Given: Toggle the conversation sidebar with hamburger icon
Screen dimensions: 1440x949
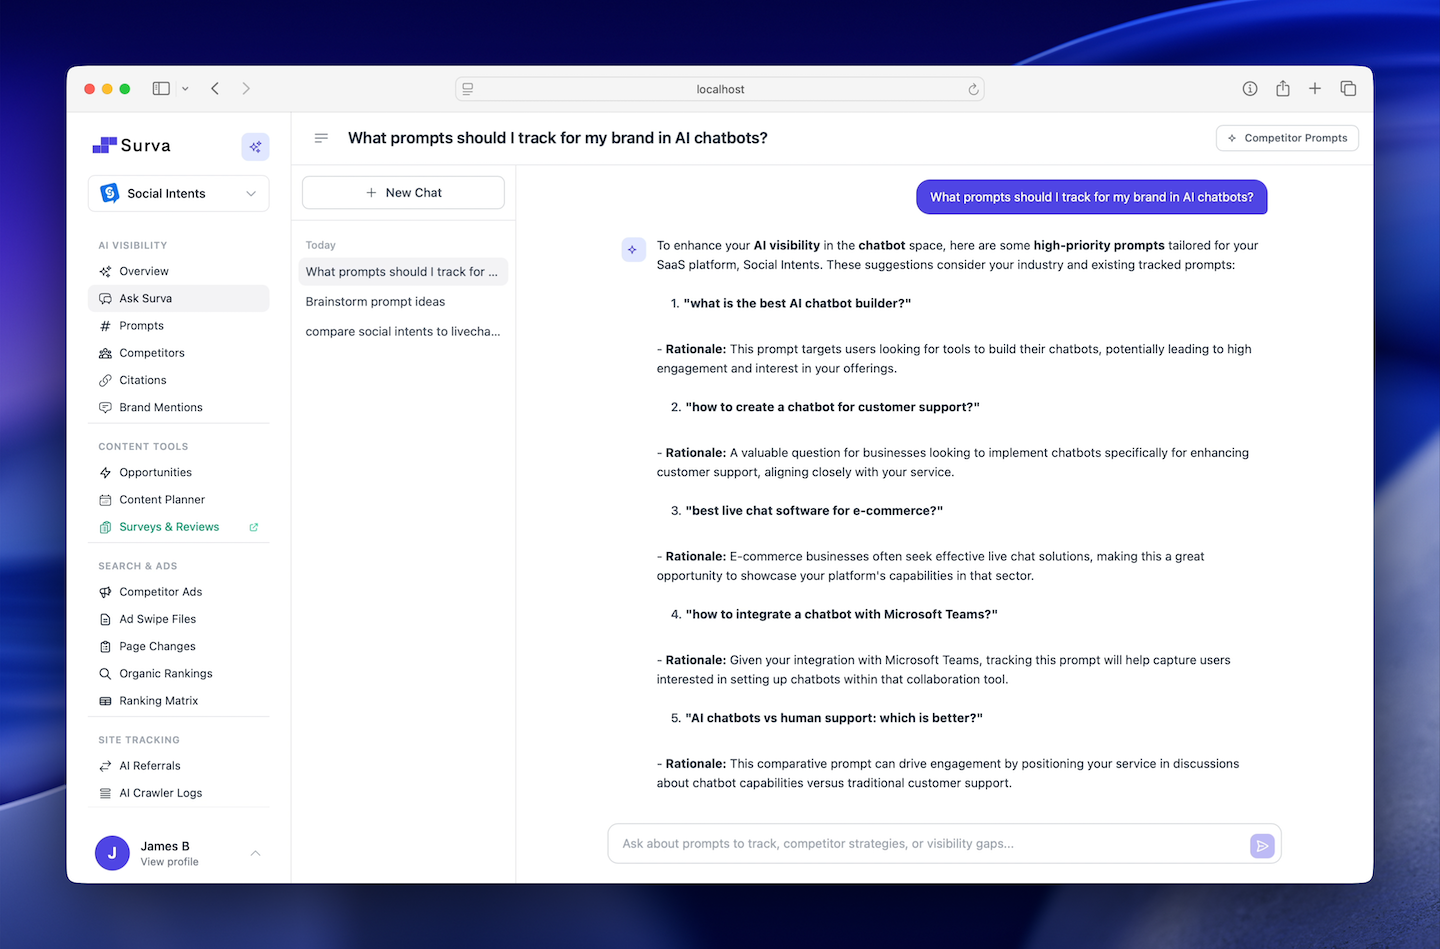Looking at the screenshot, I should point(321,138).
